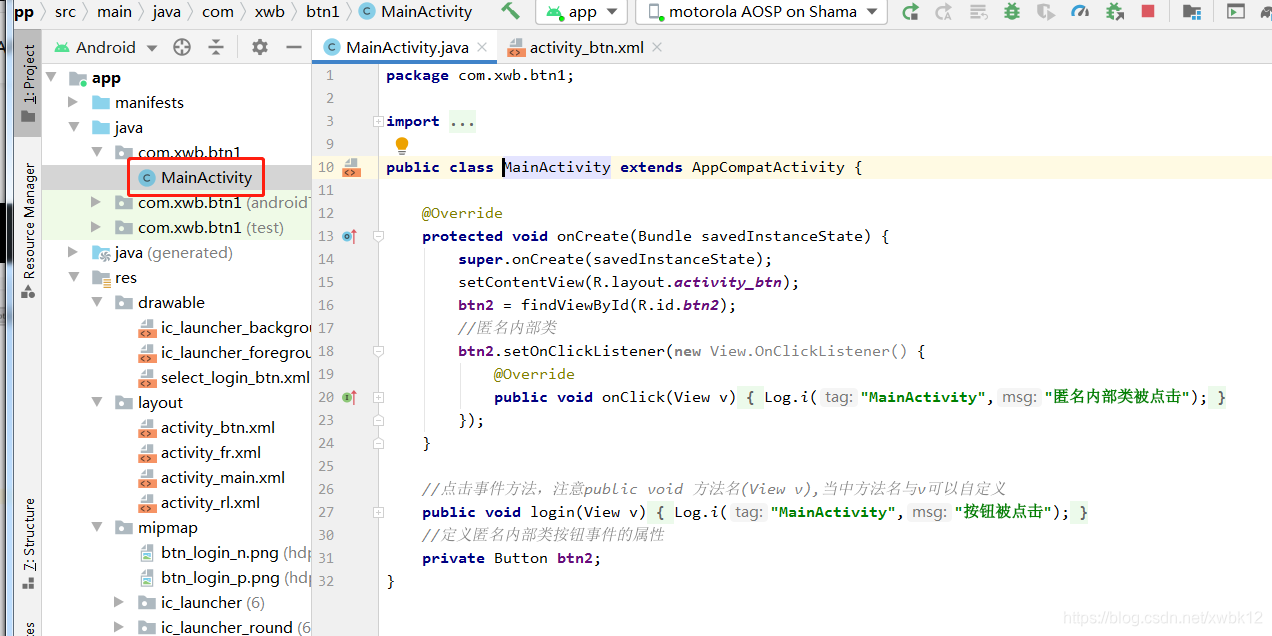Open the motorola AOSP on Shama device dropdown

pos(763,12)
